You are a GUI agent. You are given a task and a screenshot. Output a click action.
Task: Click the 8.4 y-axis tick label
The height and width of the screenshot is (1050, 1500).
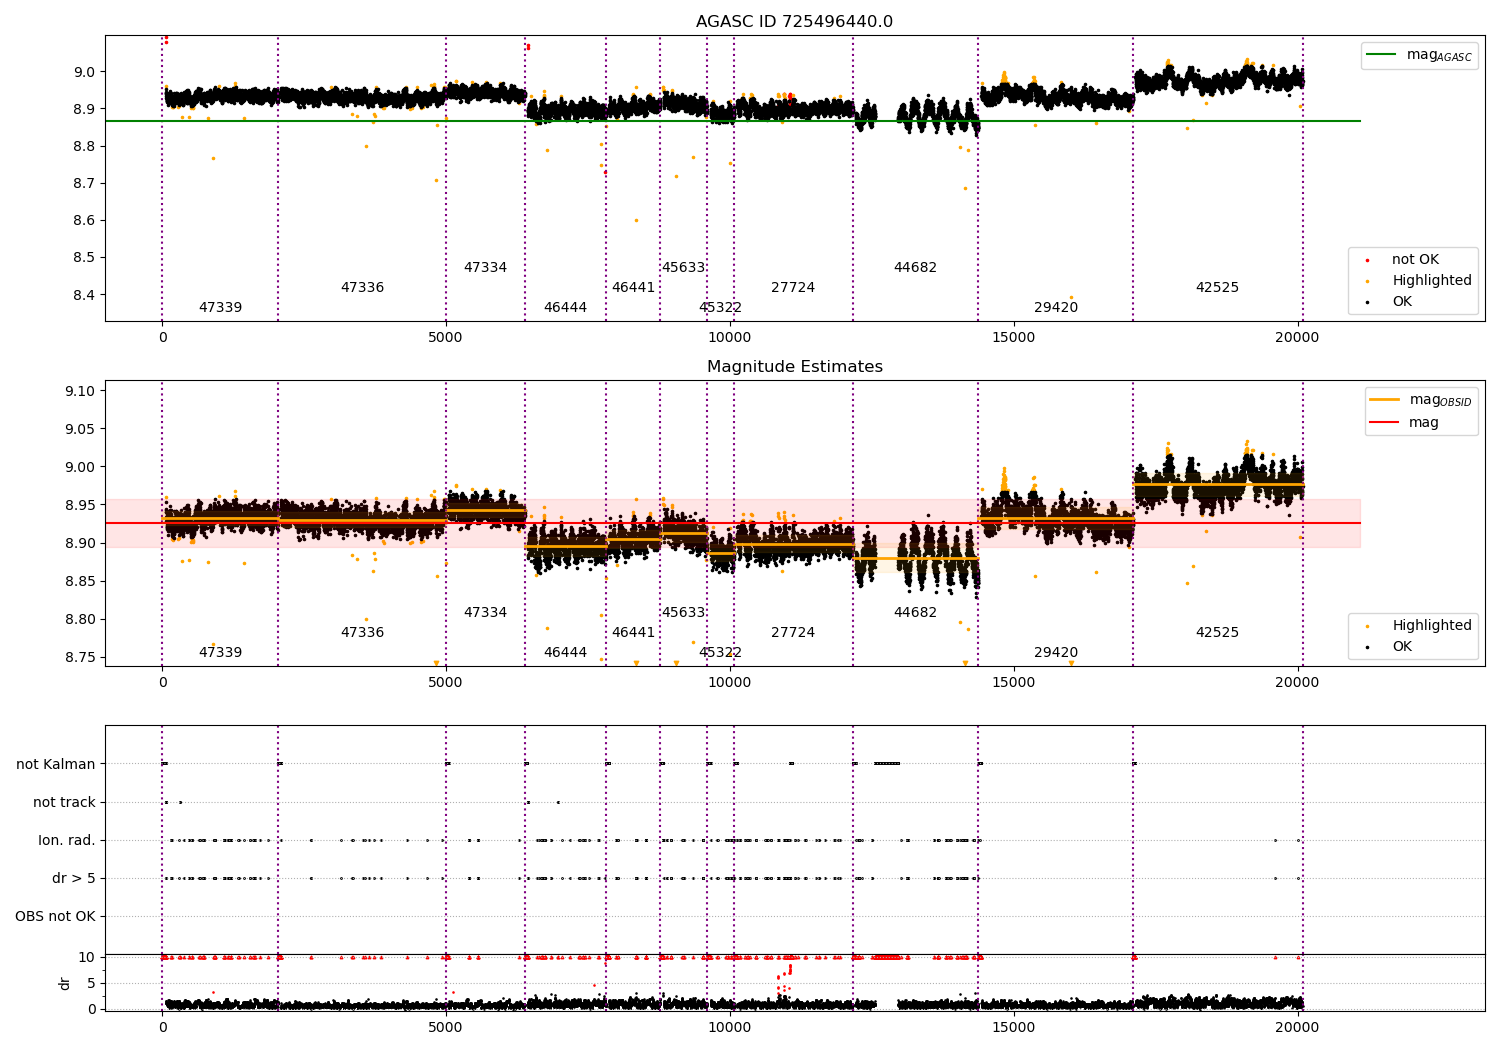(x=84, y=295)
